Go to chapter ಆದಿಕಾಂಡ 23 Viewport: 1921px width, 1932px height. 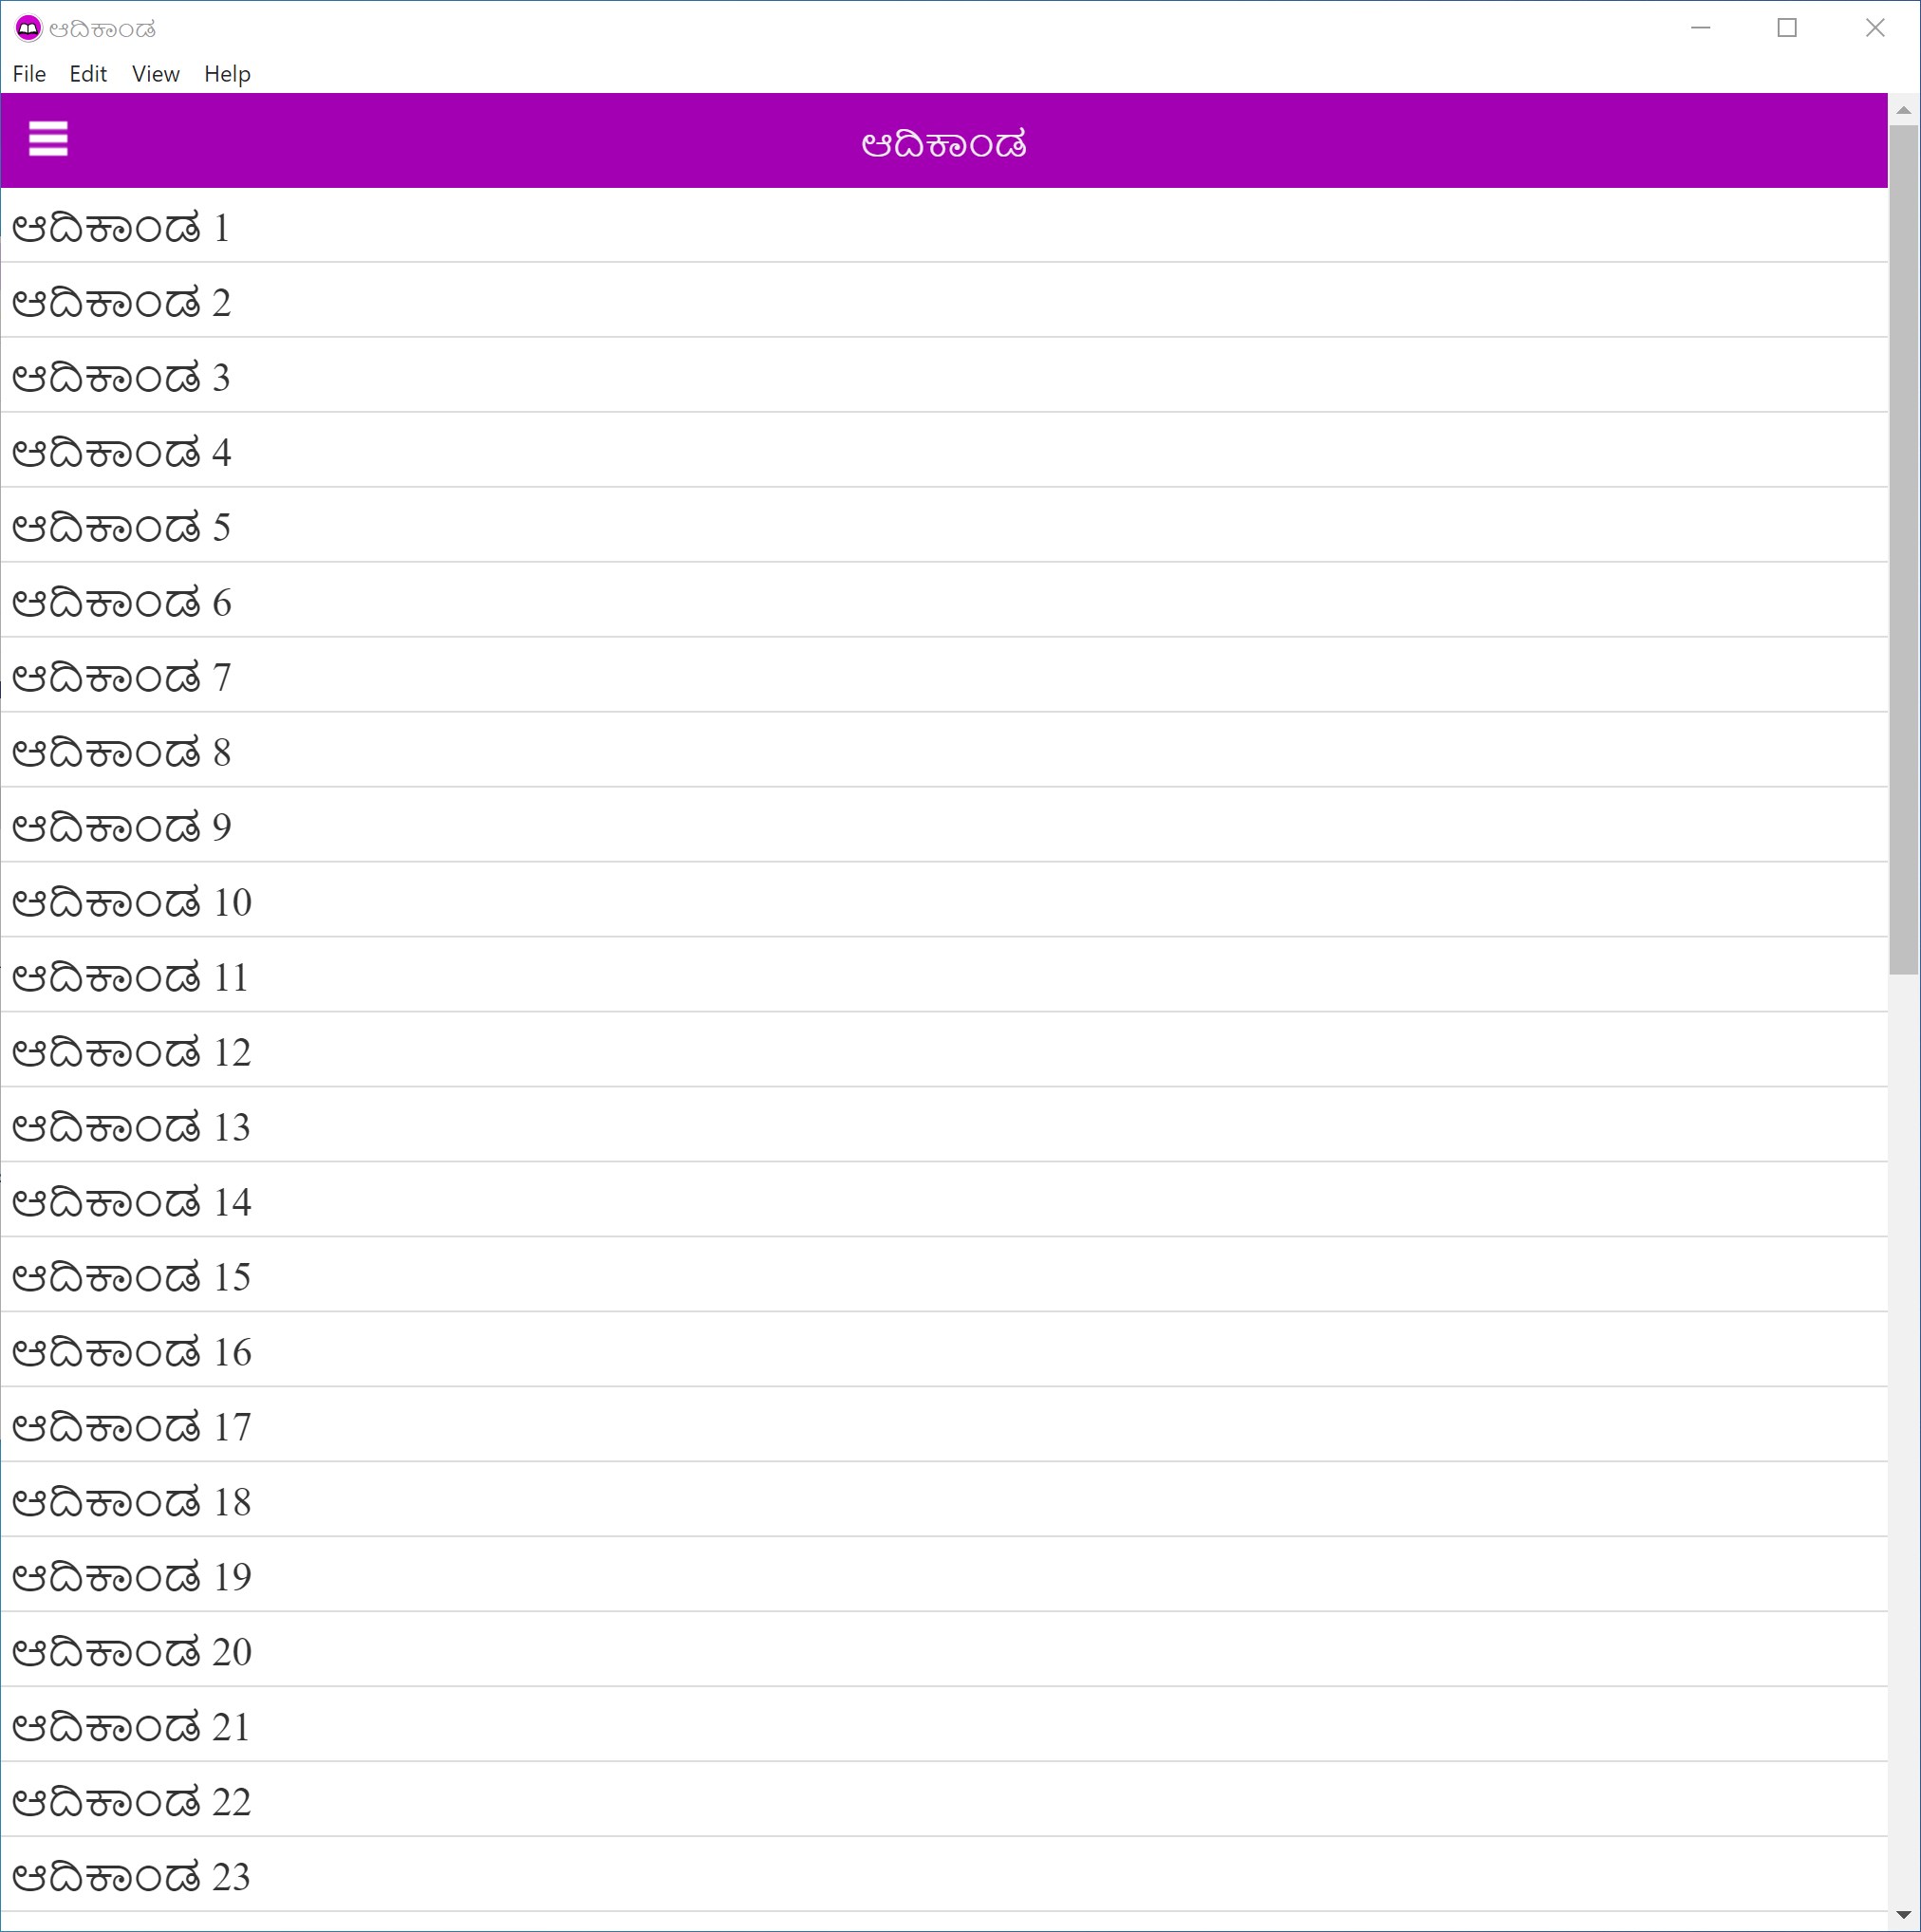[130, 1877]
